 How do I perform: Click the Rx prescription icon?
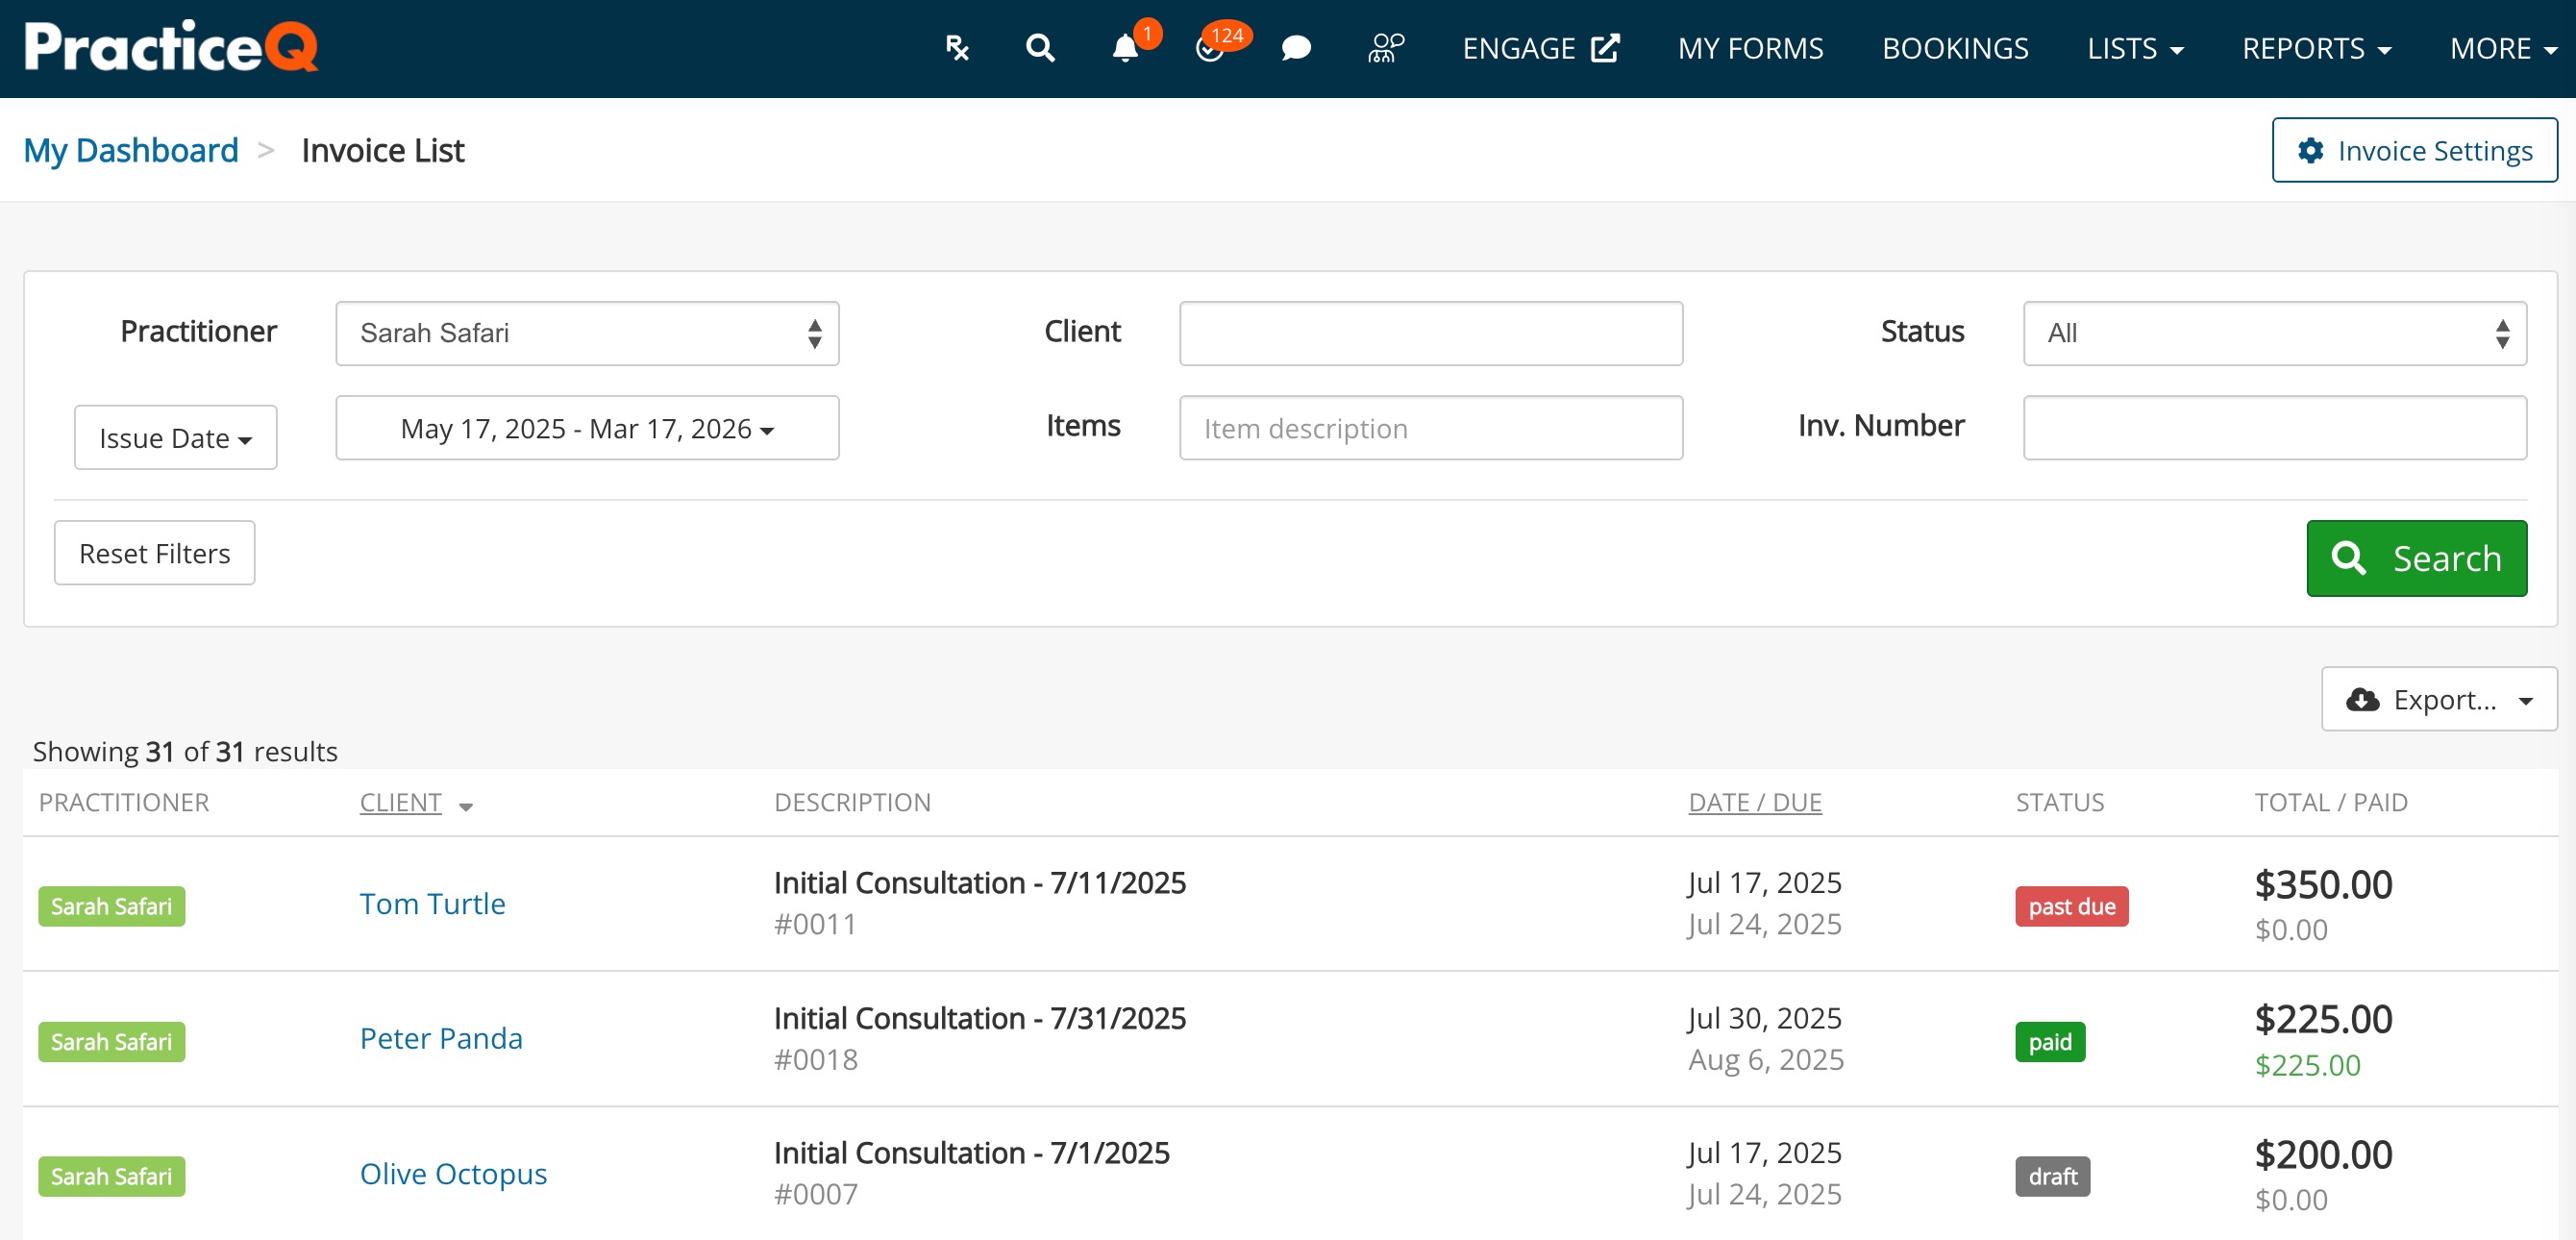coord(957,48)
